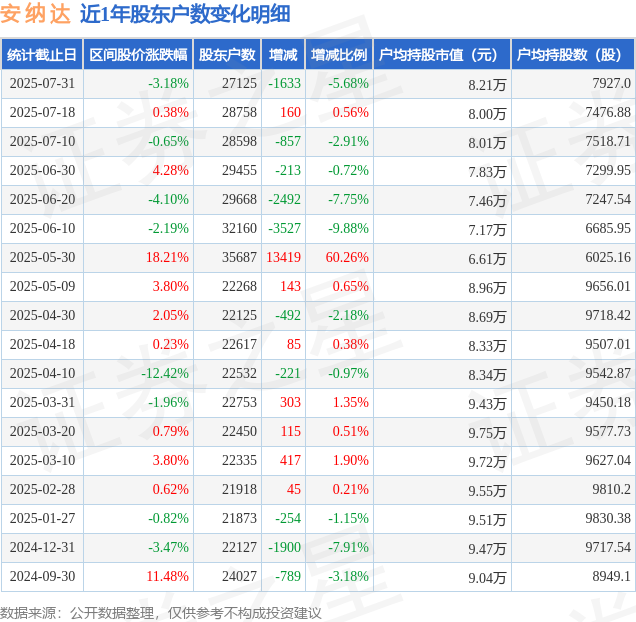636x622 pixels.
Task: Click market value 8.21万
Action: pos(487,85)
